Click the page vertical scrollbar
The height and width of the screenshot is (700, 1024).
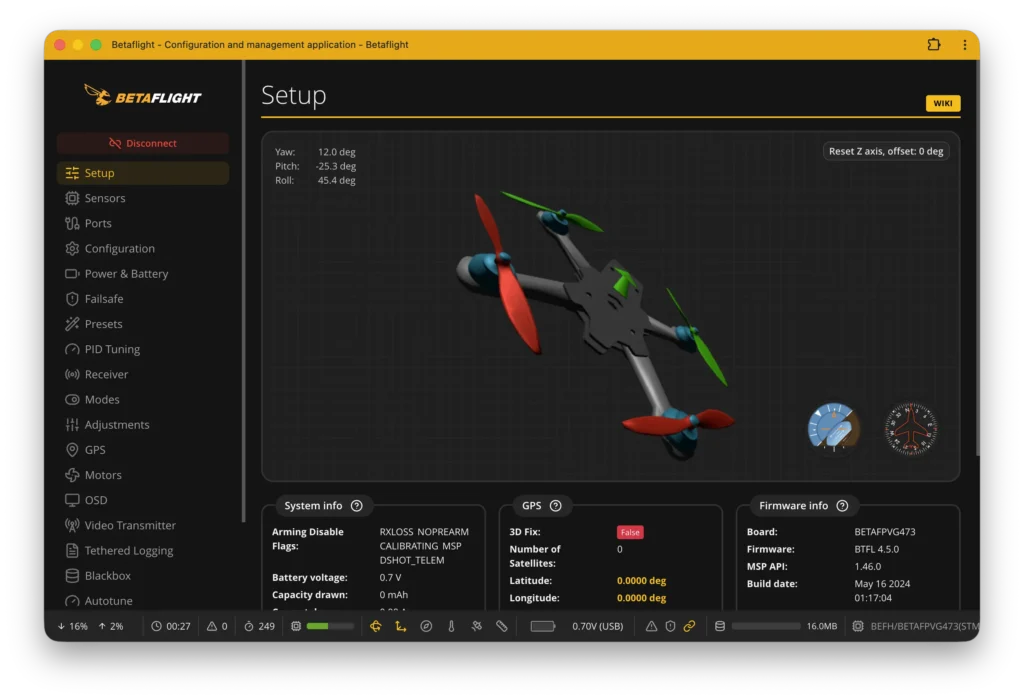[x=977, y=259]
